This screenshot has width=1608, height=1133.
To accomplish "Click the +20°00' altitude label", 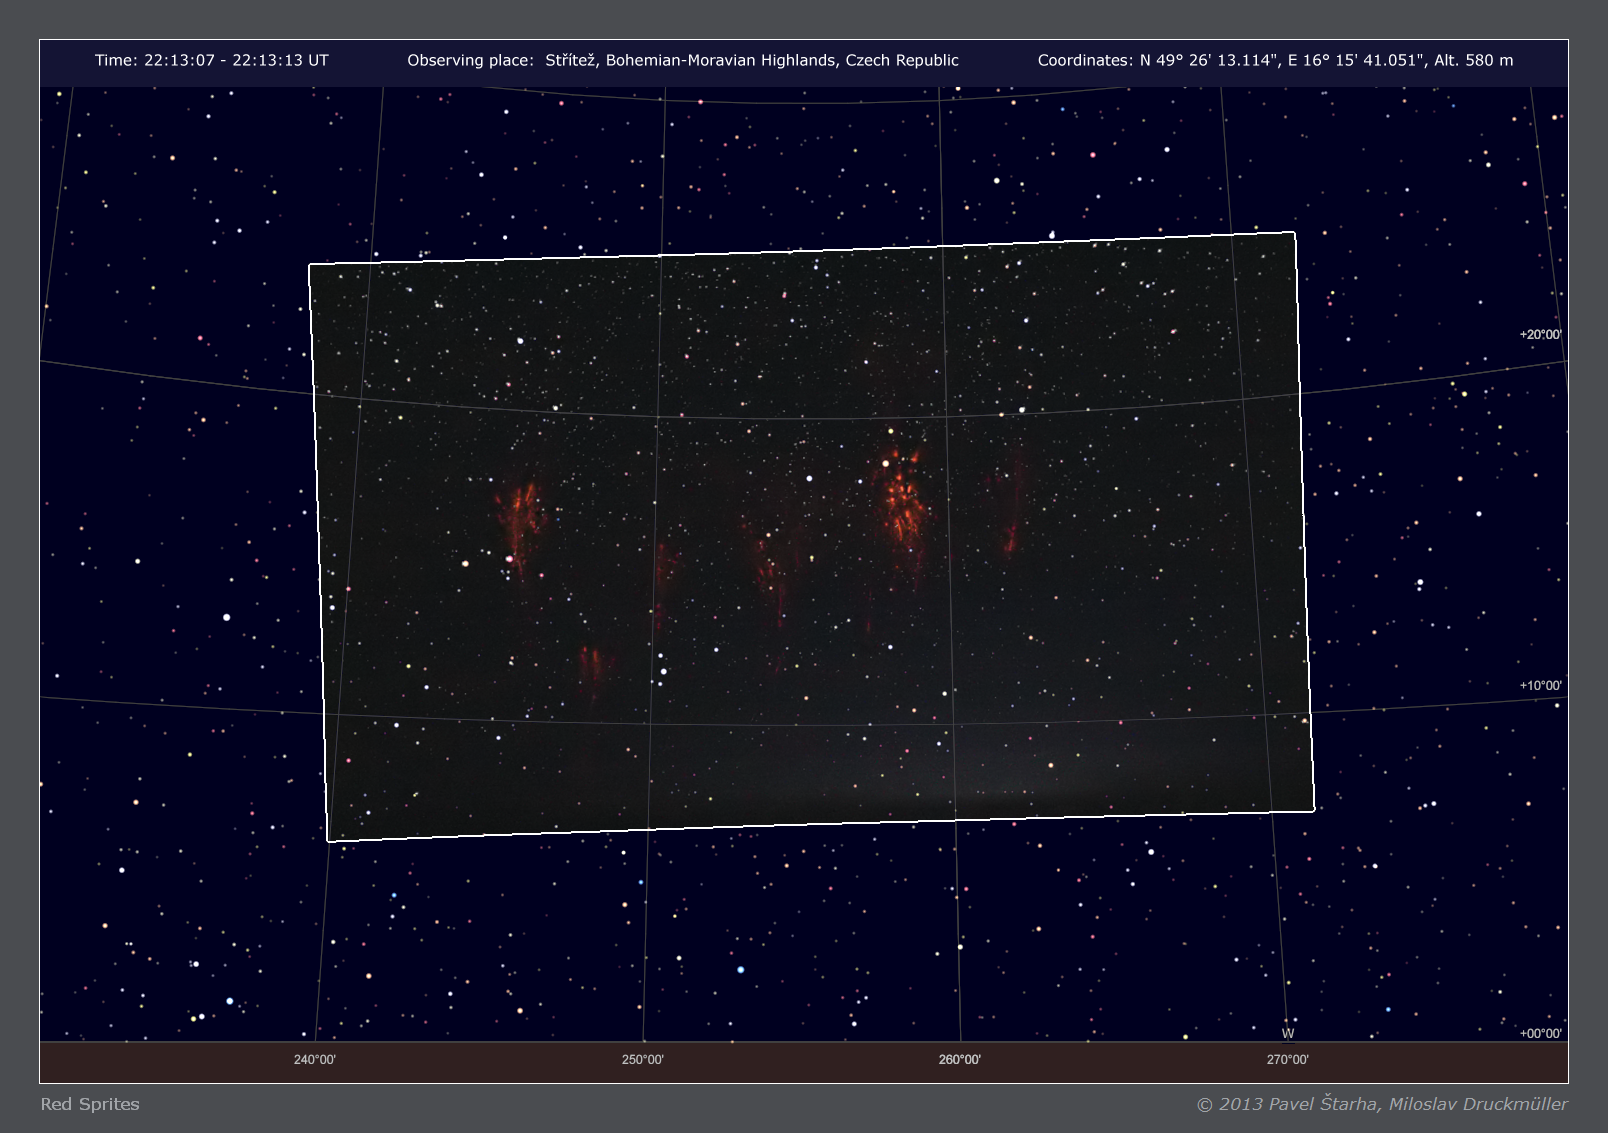I will 1539,335.
